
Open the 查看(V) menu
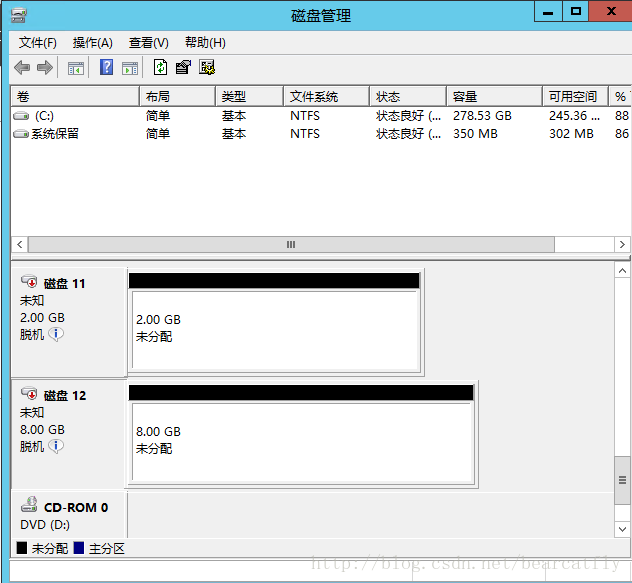click(x=149, y=43)
